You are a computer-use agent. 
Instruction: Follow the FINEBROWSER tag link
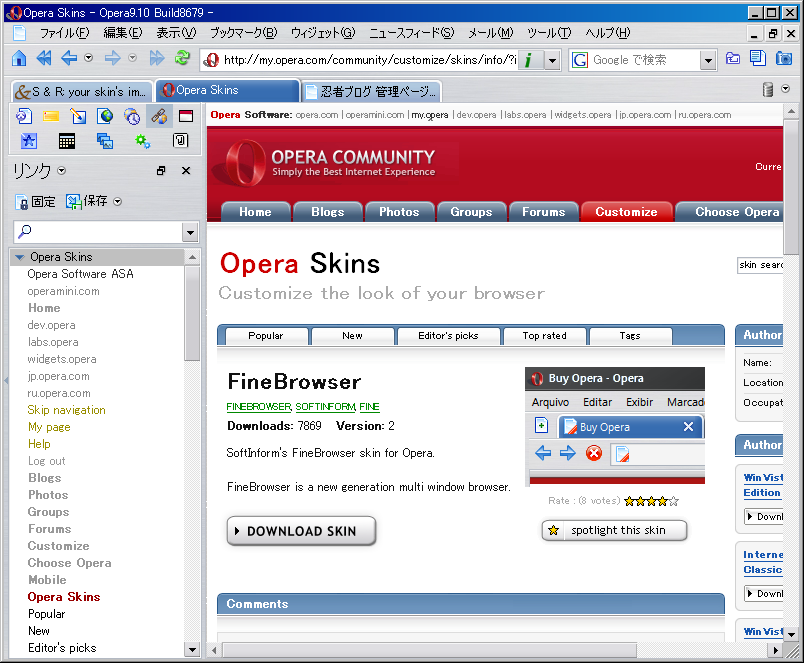coord(259,407)
